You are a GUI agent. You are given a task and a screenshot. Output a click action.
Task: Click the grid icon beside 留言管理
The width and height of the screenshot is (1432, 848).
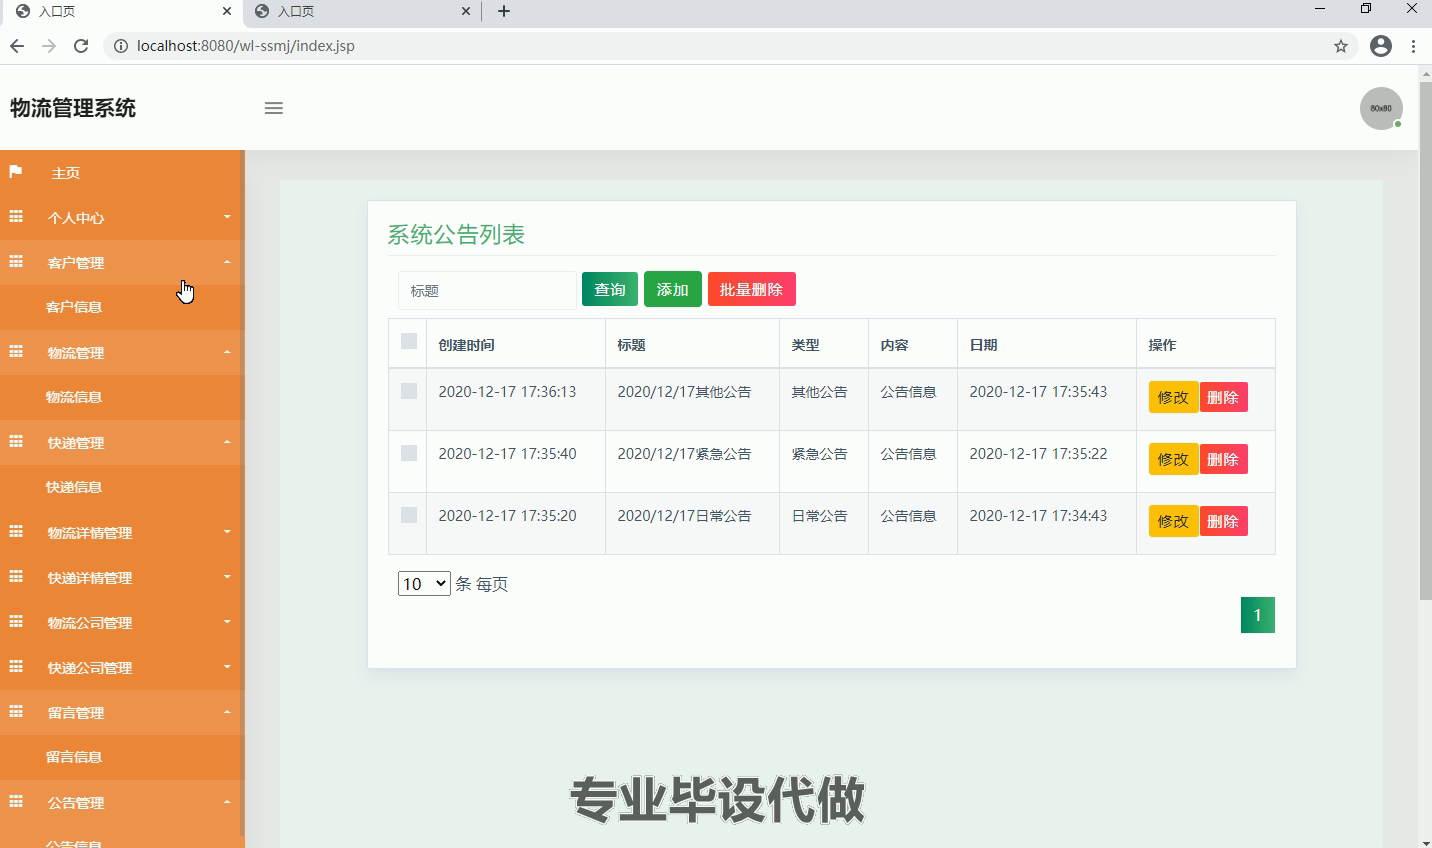coord(16,711)
